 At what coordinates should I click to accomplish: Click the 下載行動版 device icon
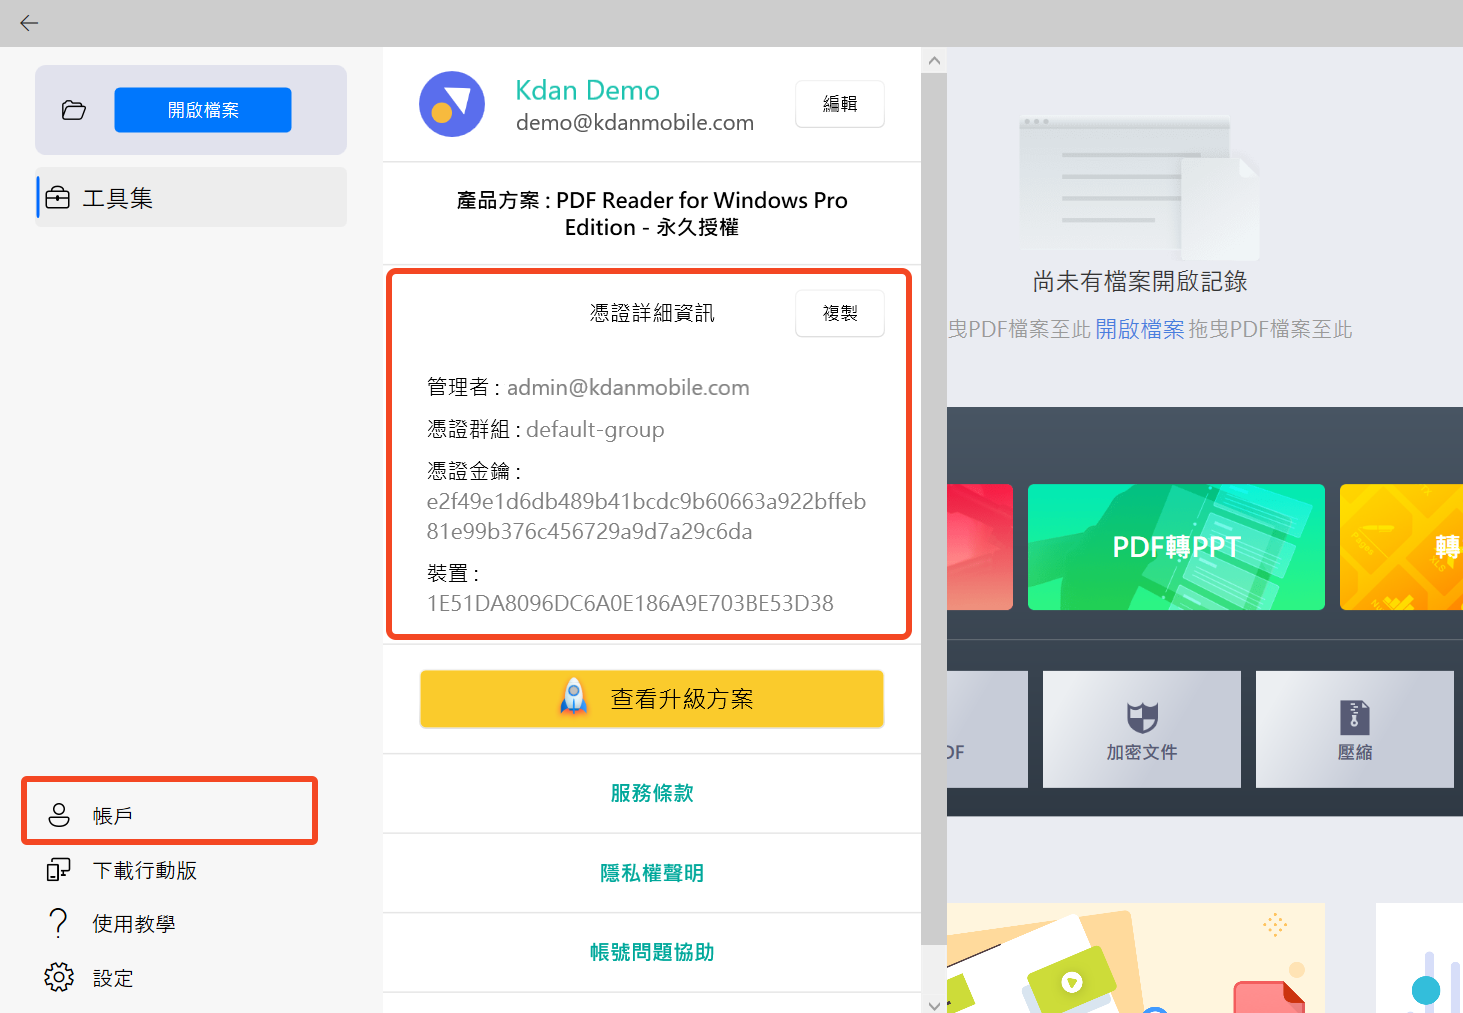[x=59, y=871]
